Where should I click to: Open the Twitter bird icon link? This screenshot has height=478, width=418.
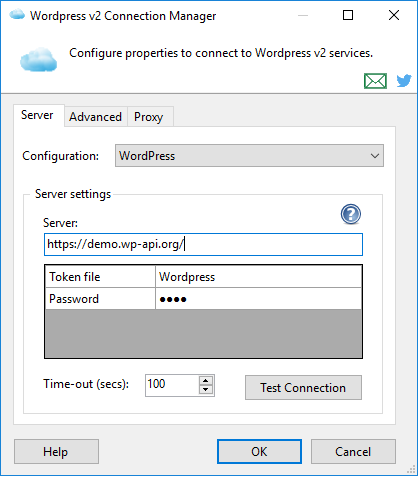coord(404,81)
